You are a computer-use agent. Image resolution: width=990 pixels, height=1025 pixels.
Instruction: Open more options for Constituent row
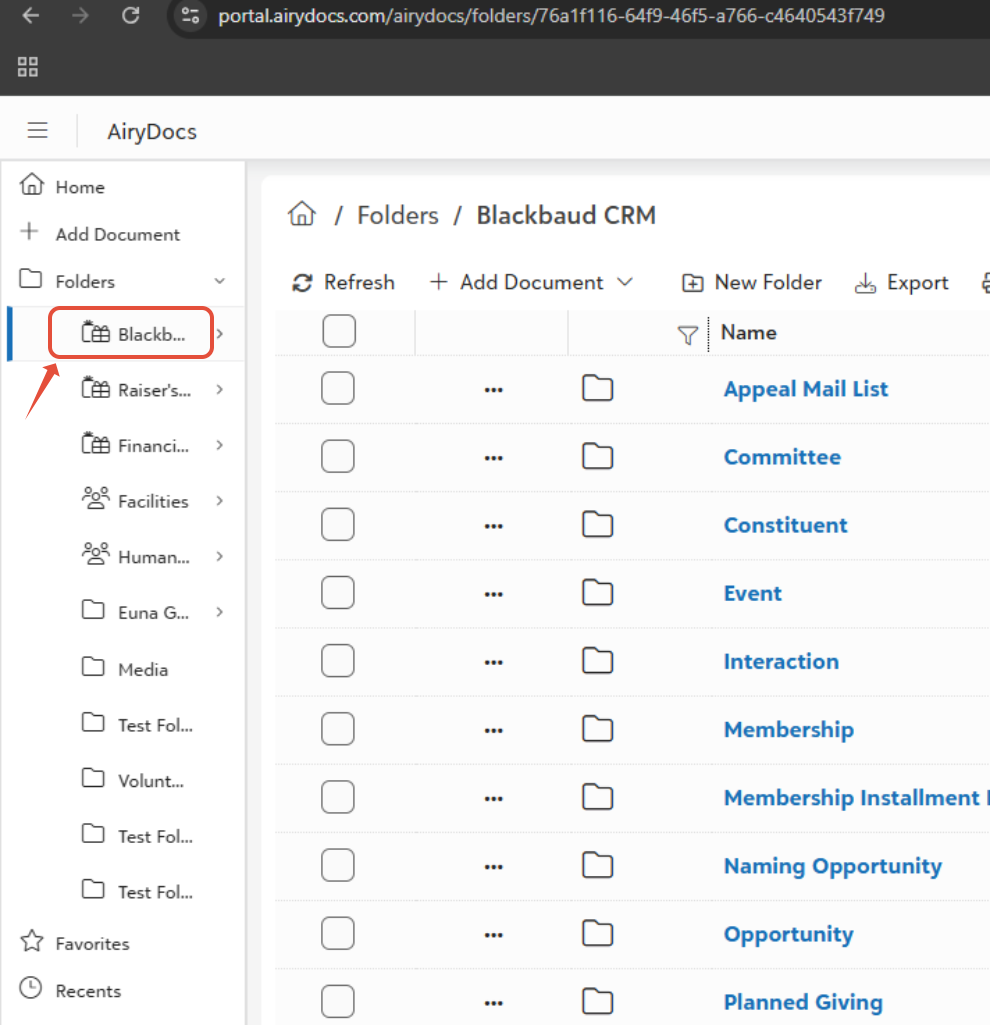[x=494, y=526]
